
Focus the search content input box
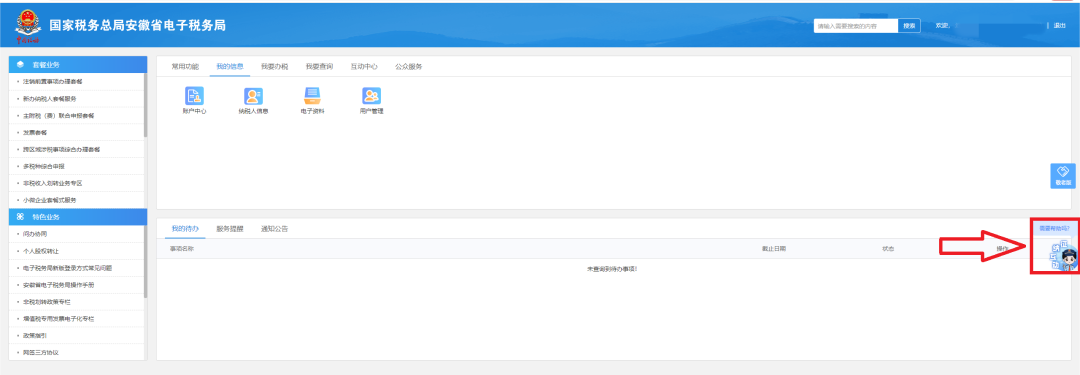point(856,26)
